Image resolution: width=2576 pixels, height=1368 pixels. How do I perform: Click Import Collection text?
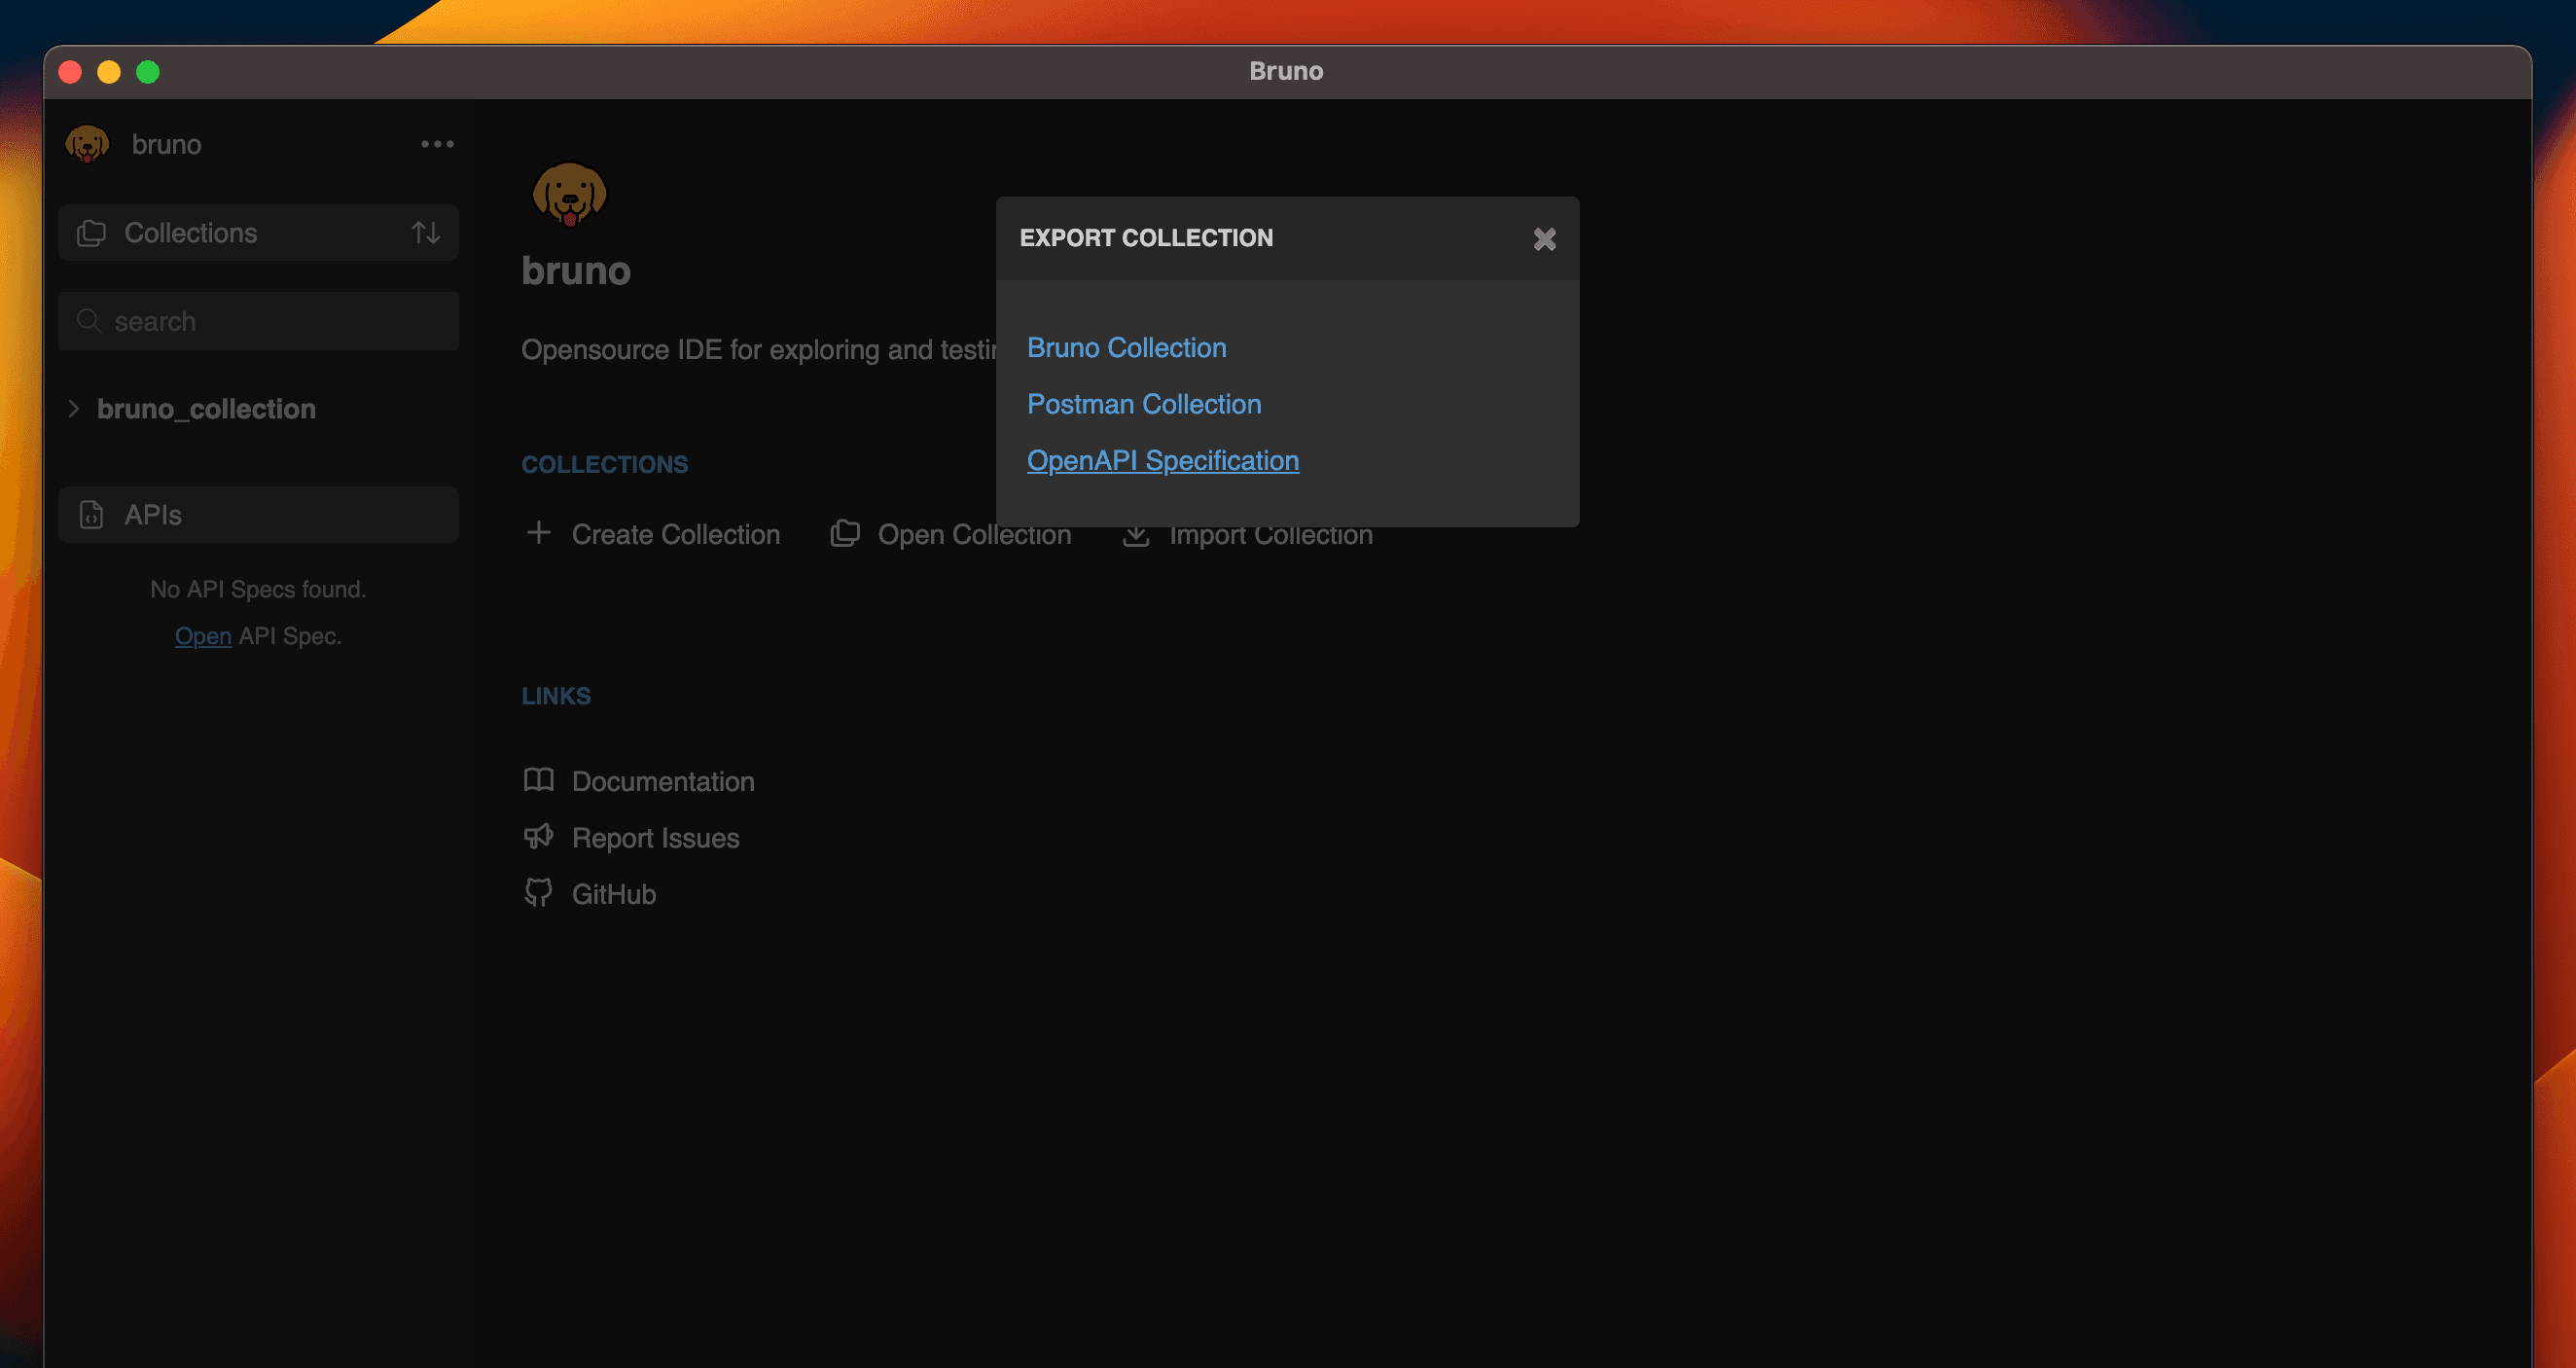[x=1270, y=536]
